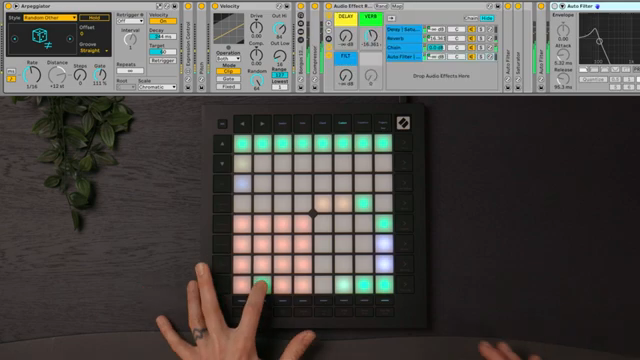Click the Velocity Drive knob
This screenshot has height=360, width=640.
click(x=256, y=27)
